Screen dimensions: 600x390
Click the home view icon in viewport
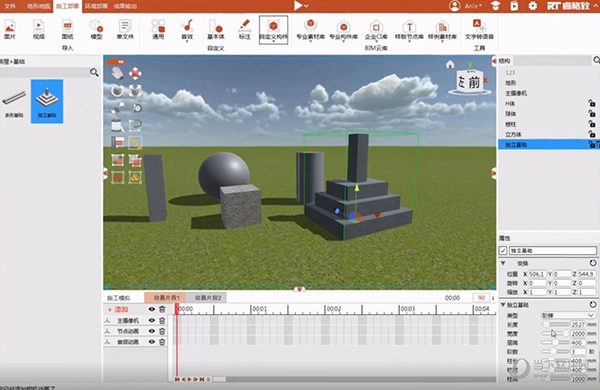(x=450, y=64)
